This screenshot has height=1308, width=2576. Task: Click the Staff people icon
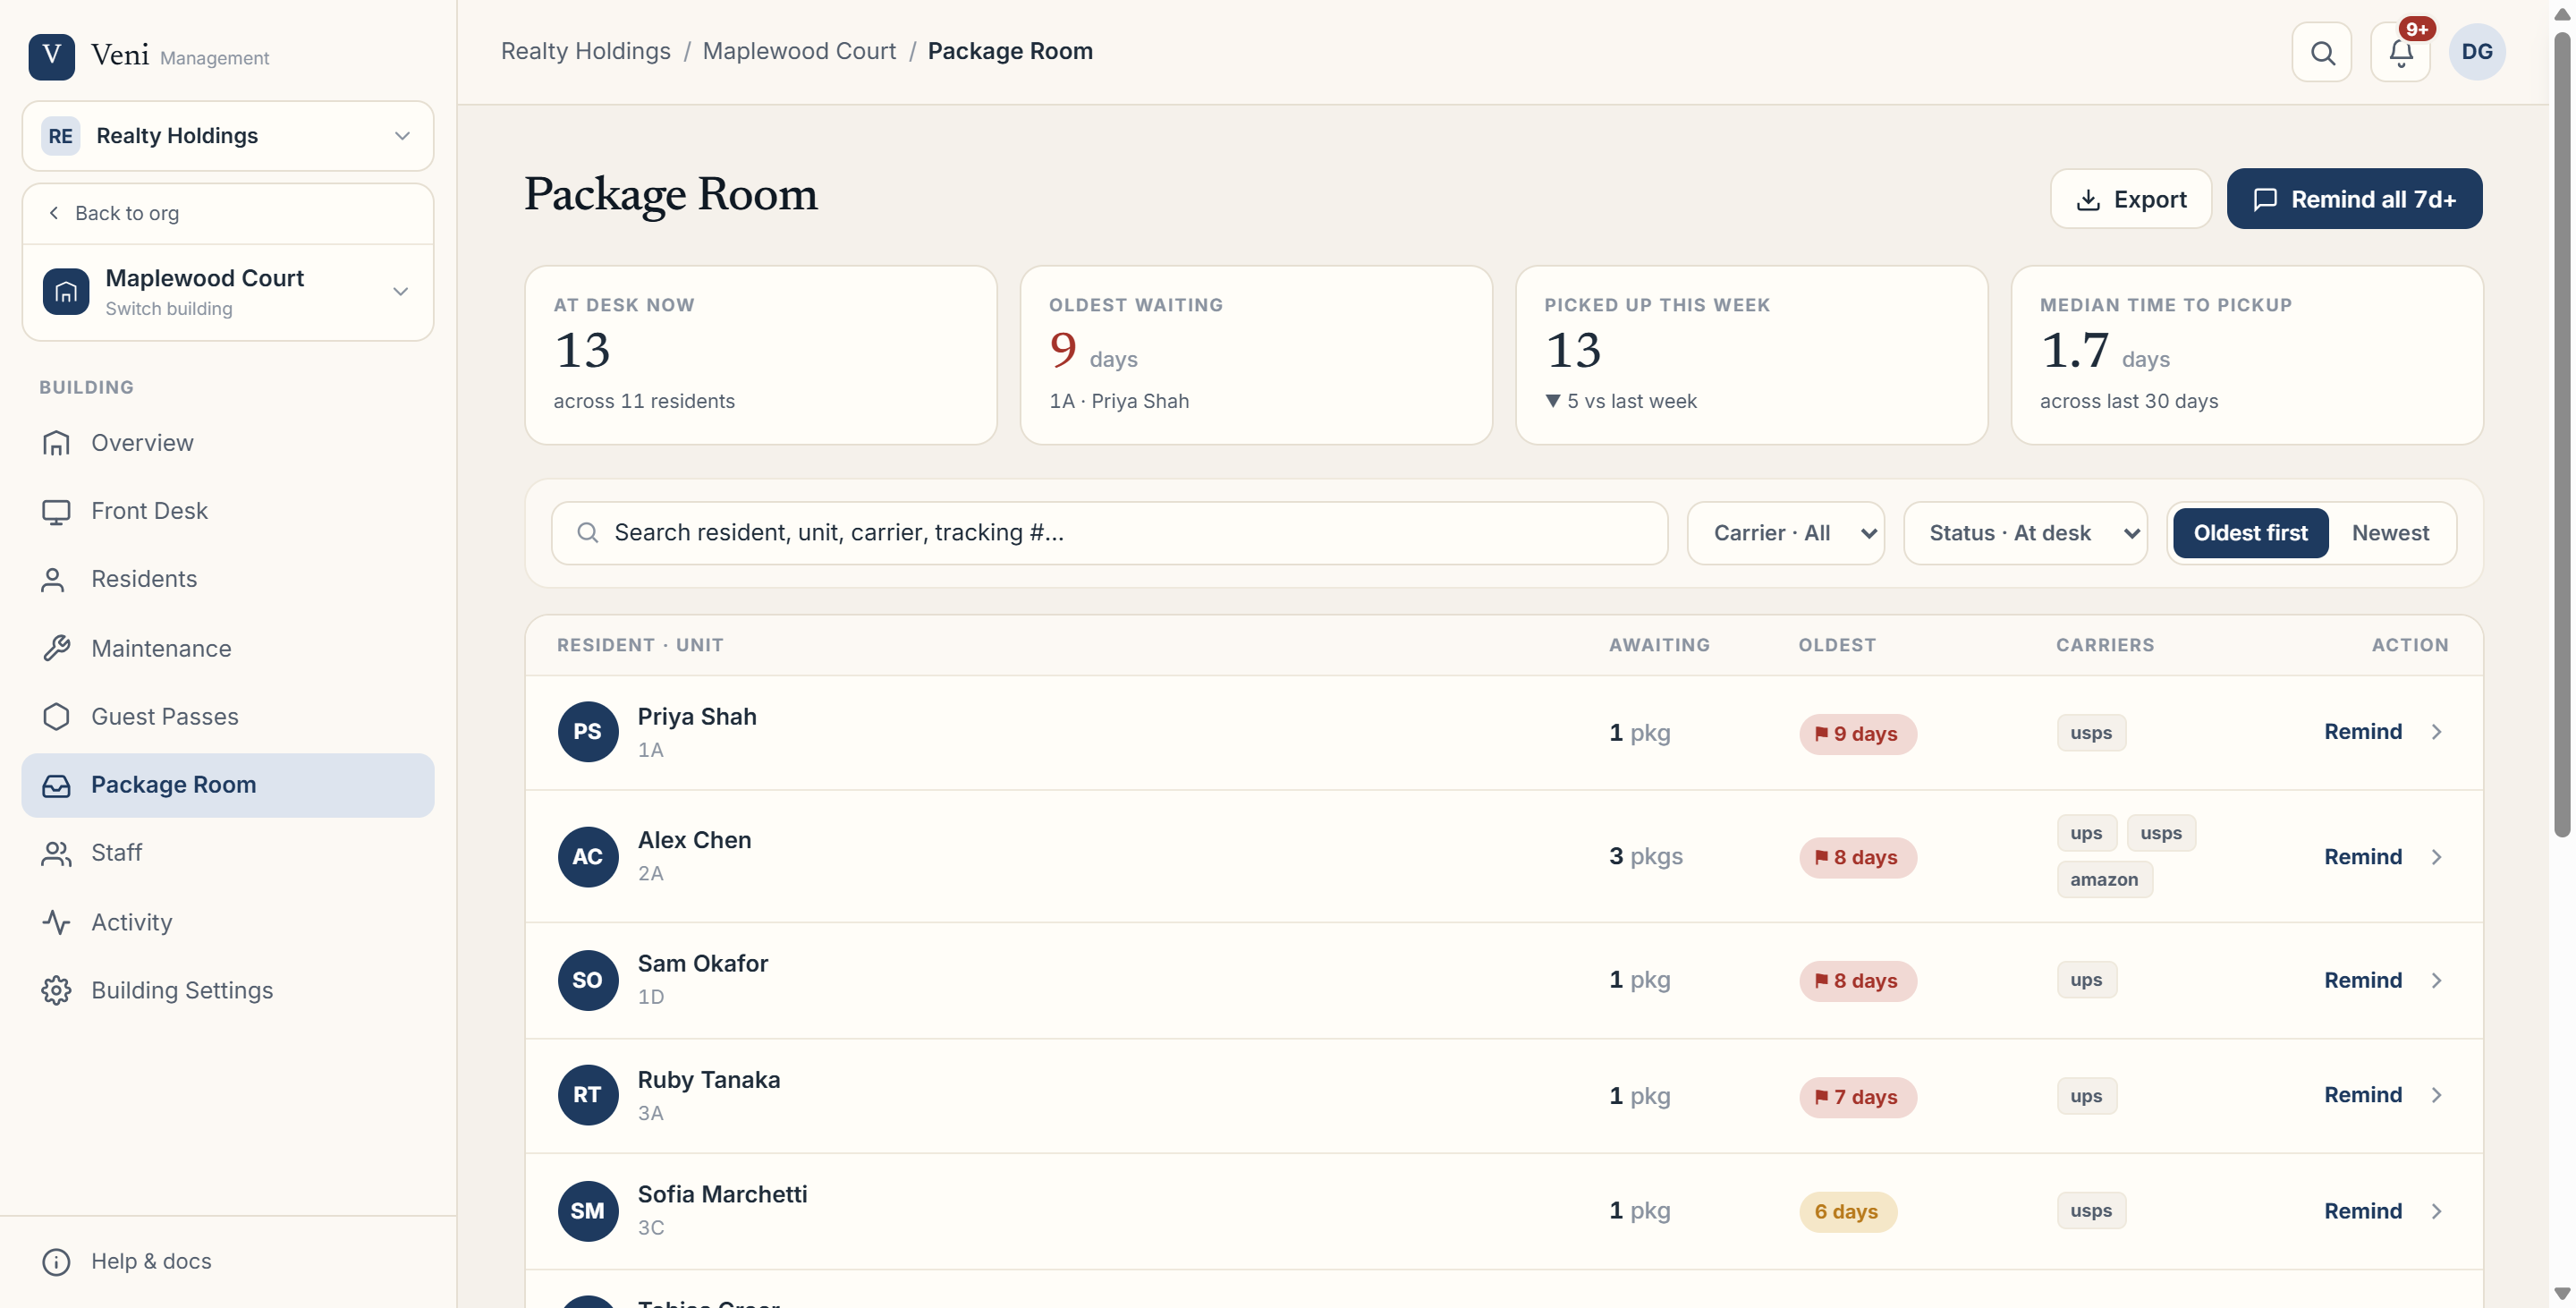tap(56, 853)
